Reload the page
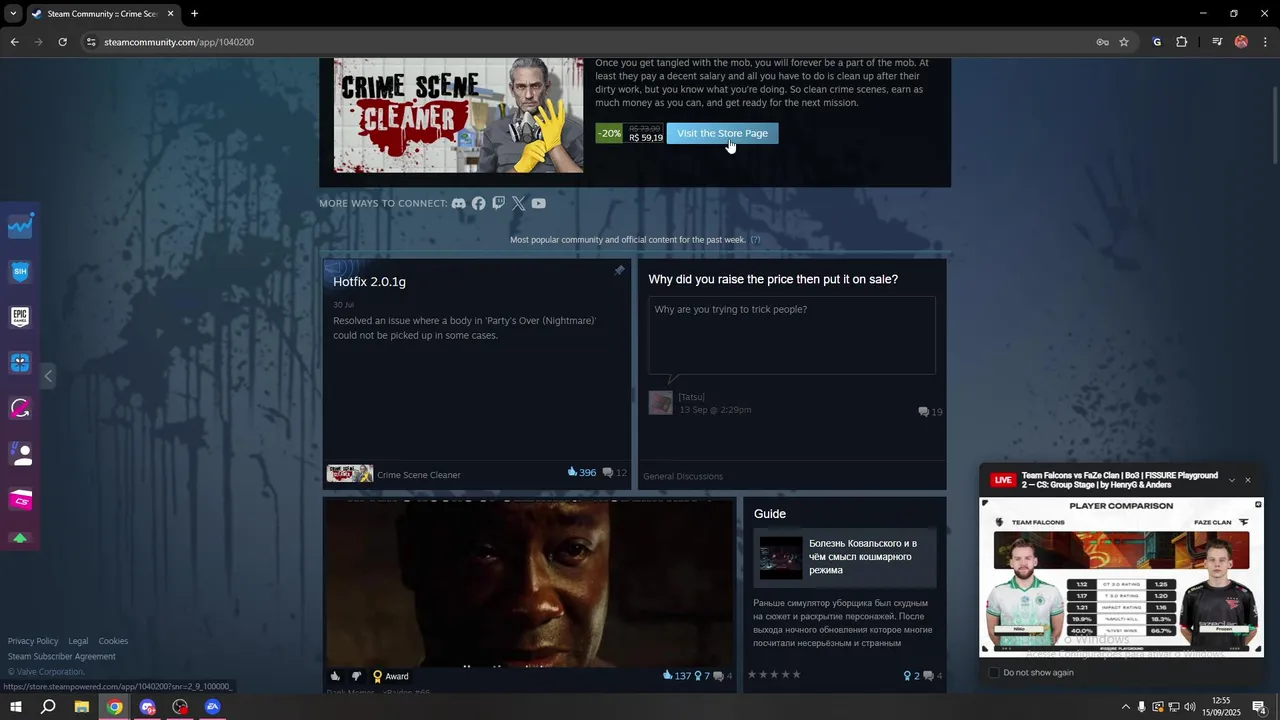The image size is (1280, 720). pos(62,42)
